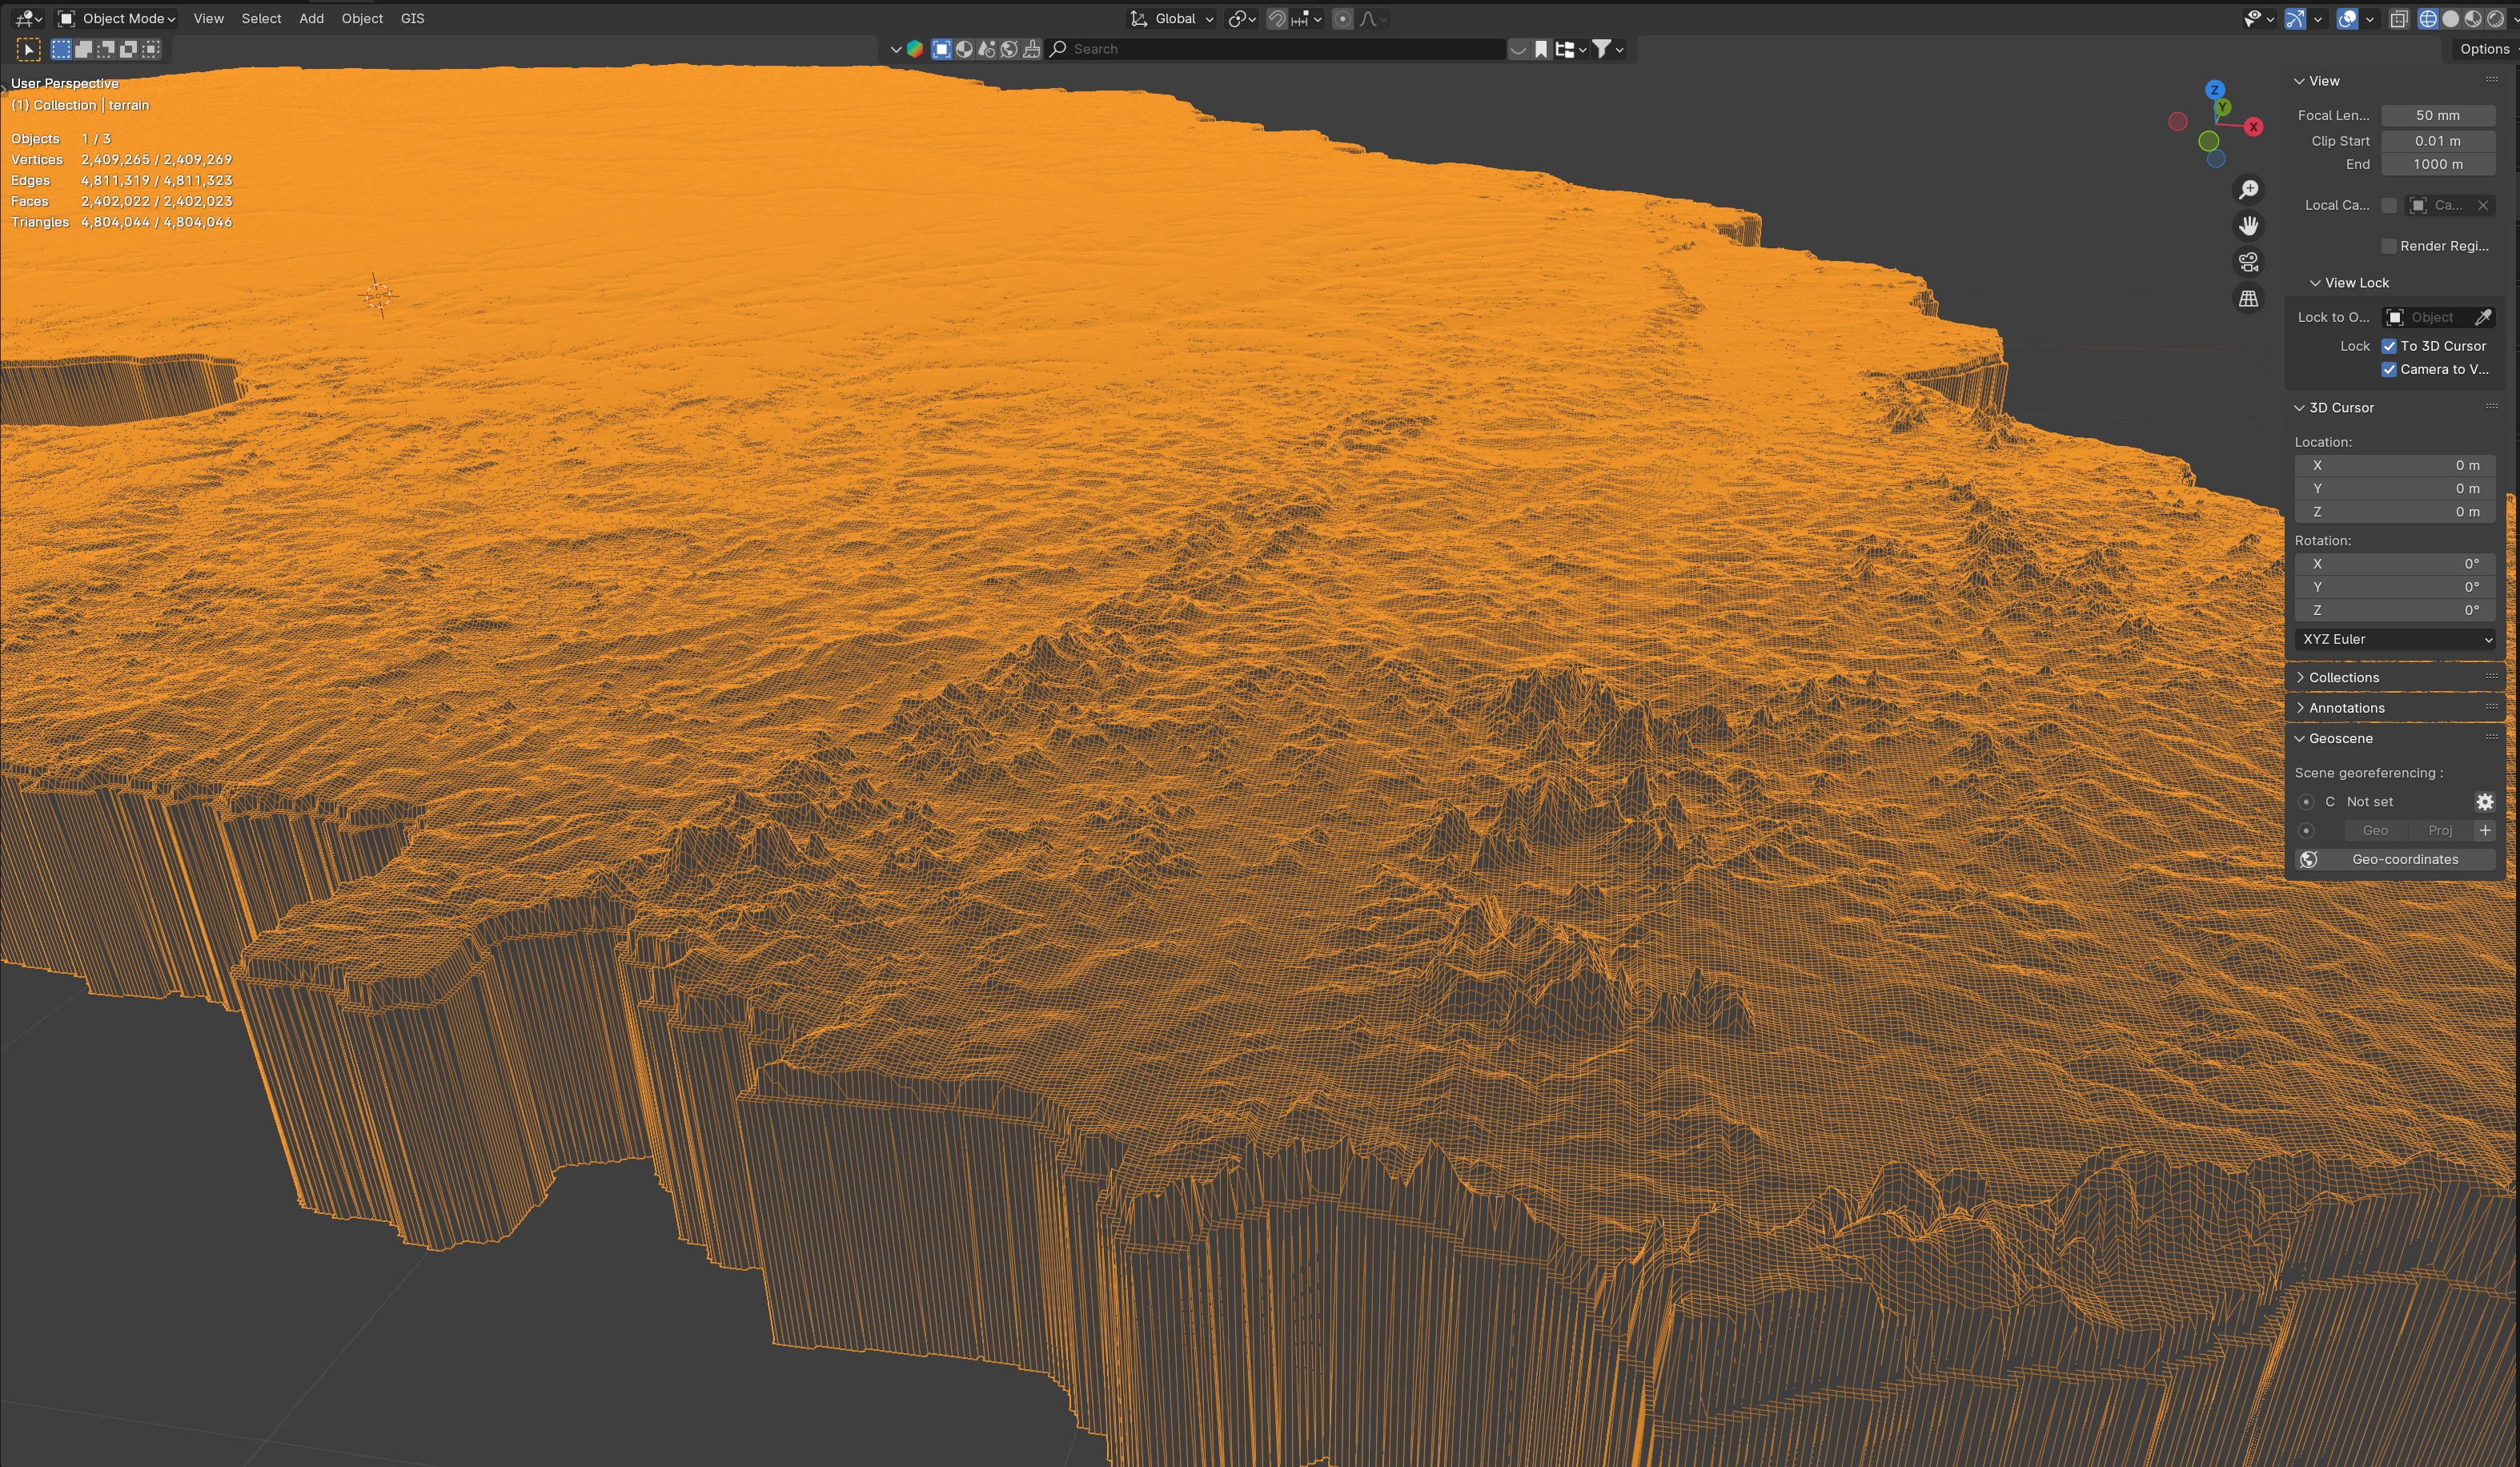The image size is (2520, 1467).
Task: Click the Geo-coordinates button
Action: click(x=2404, y=859)
